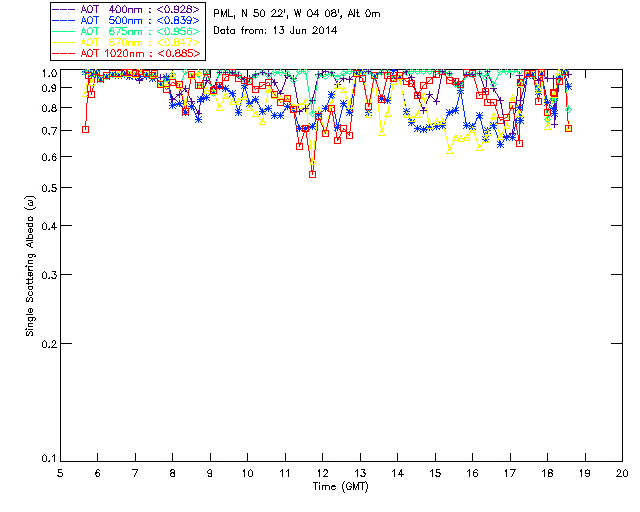Click the Single Scattering Albedo axis title
Screen dimensions: 640x512
[x=30, y=266]
